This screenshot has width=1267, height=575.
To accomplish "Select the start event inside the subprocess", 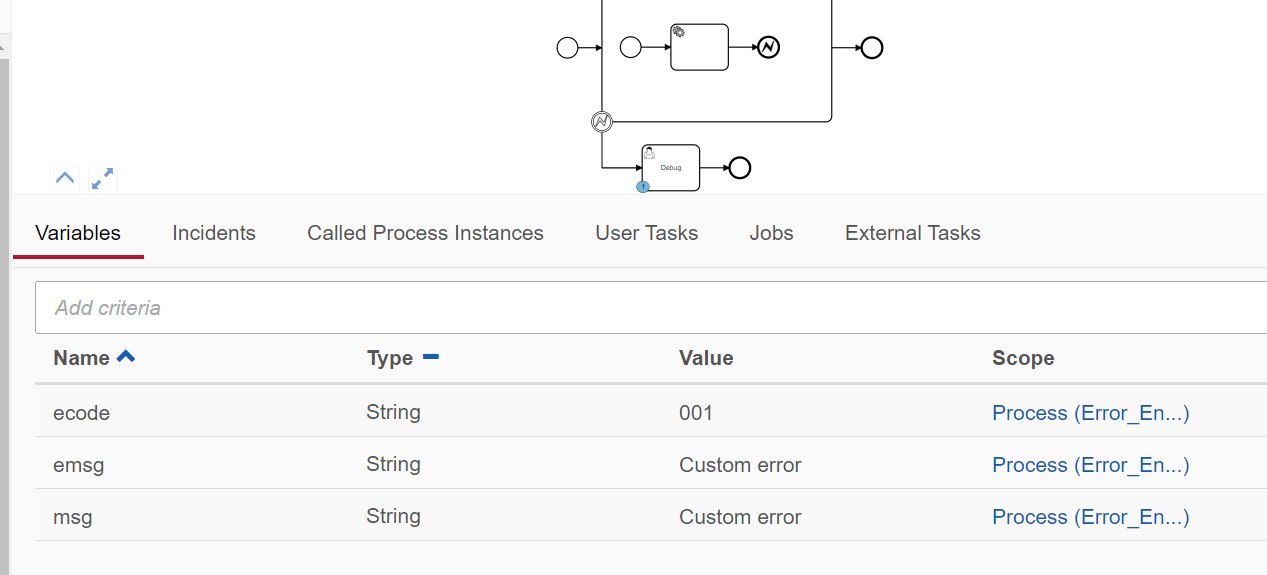I will pyautogui.click(x=630, y=47).
